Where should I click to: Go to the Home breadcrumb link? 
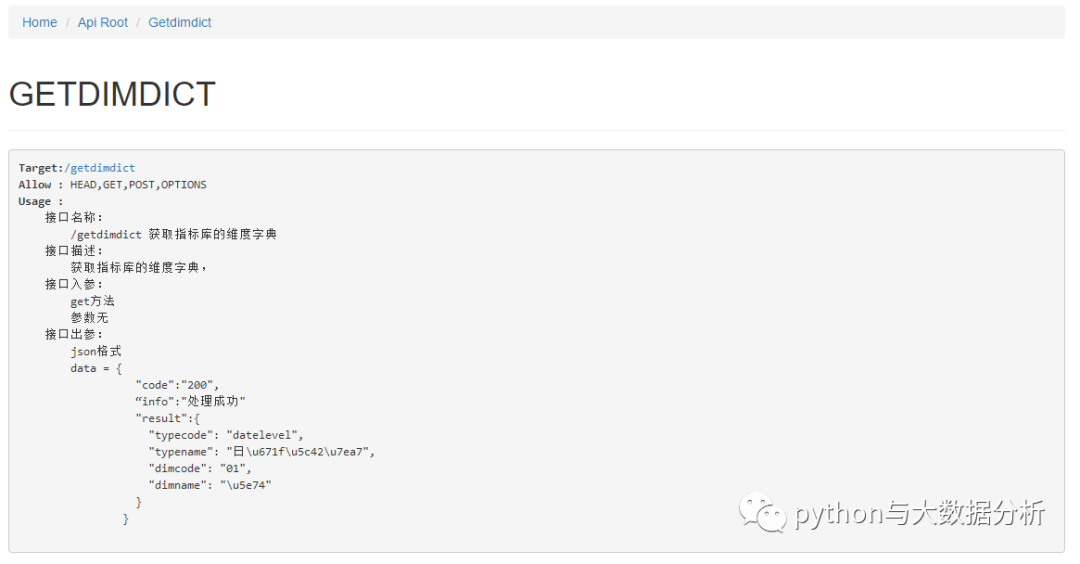tap(39, 23)
